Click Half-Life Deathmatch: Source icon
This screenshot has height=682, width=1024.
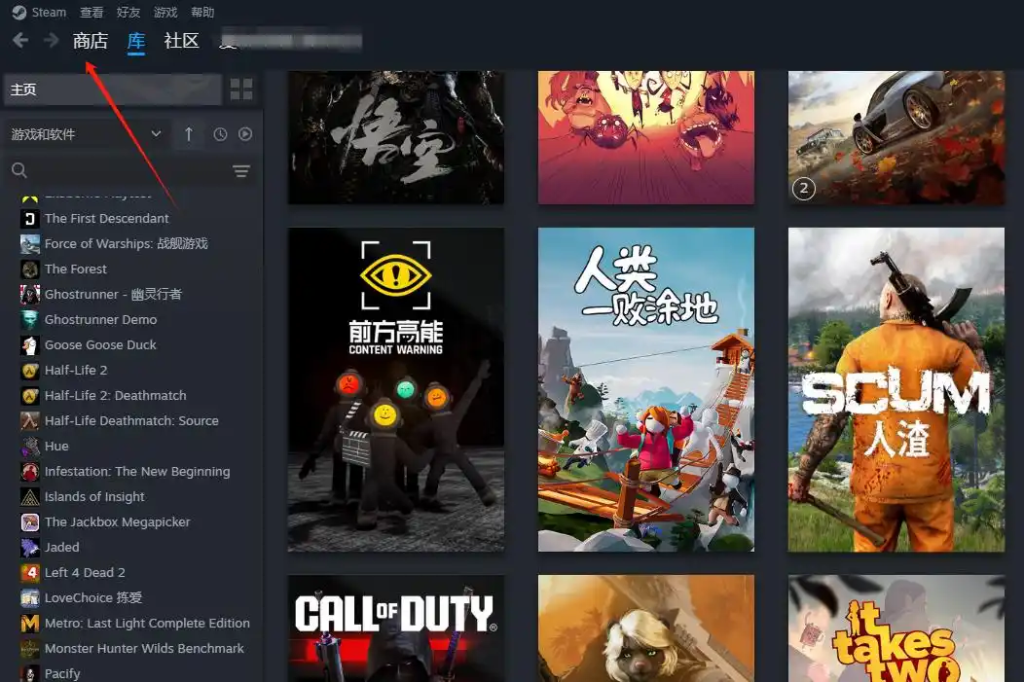click(x=29, y=421)
